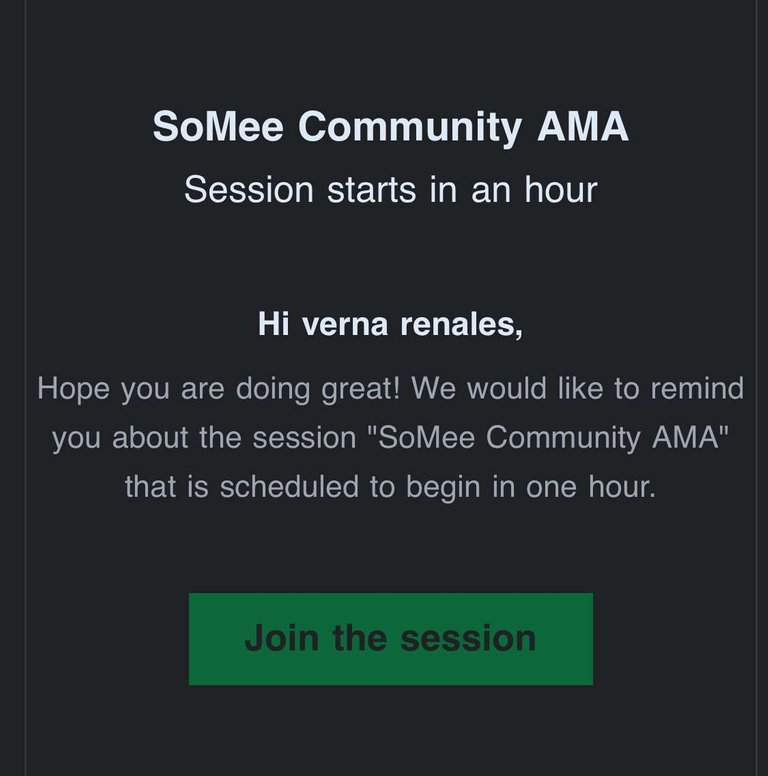Click the word session on green button
768x776 pixels.
coord(468,638)
